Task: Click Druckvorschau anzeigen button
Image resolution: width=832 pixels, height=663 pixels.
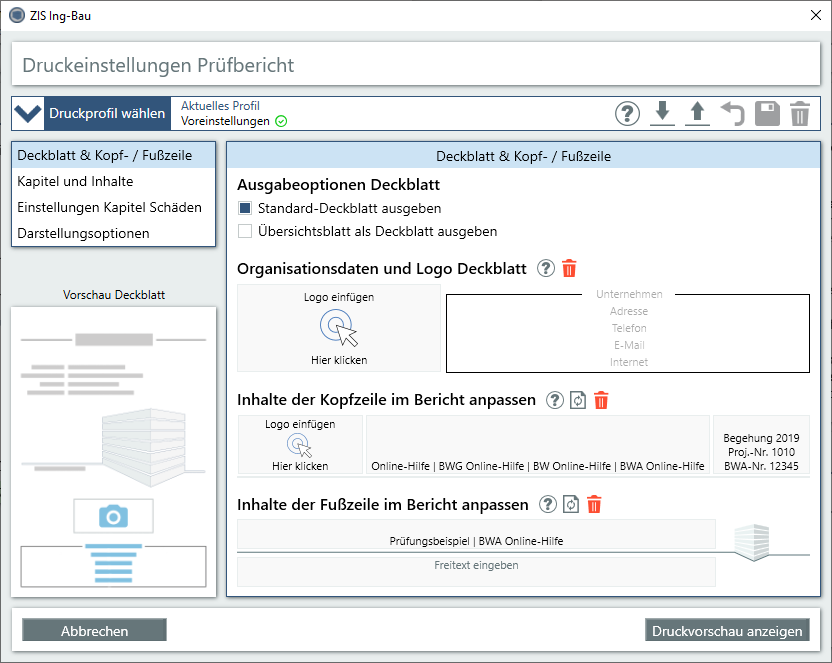Action: point(727,631)
